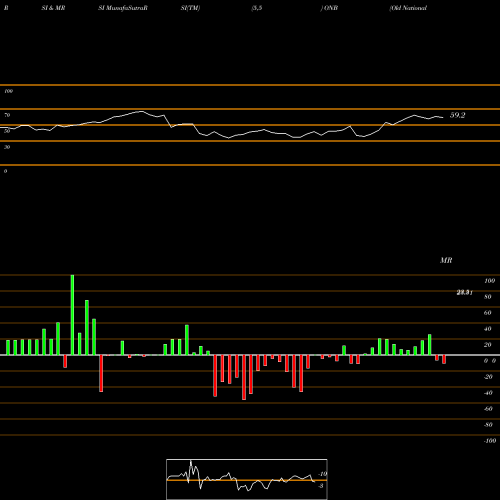
Task: Click the MR axis label -40
Action: coord(488,393)
